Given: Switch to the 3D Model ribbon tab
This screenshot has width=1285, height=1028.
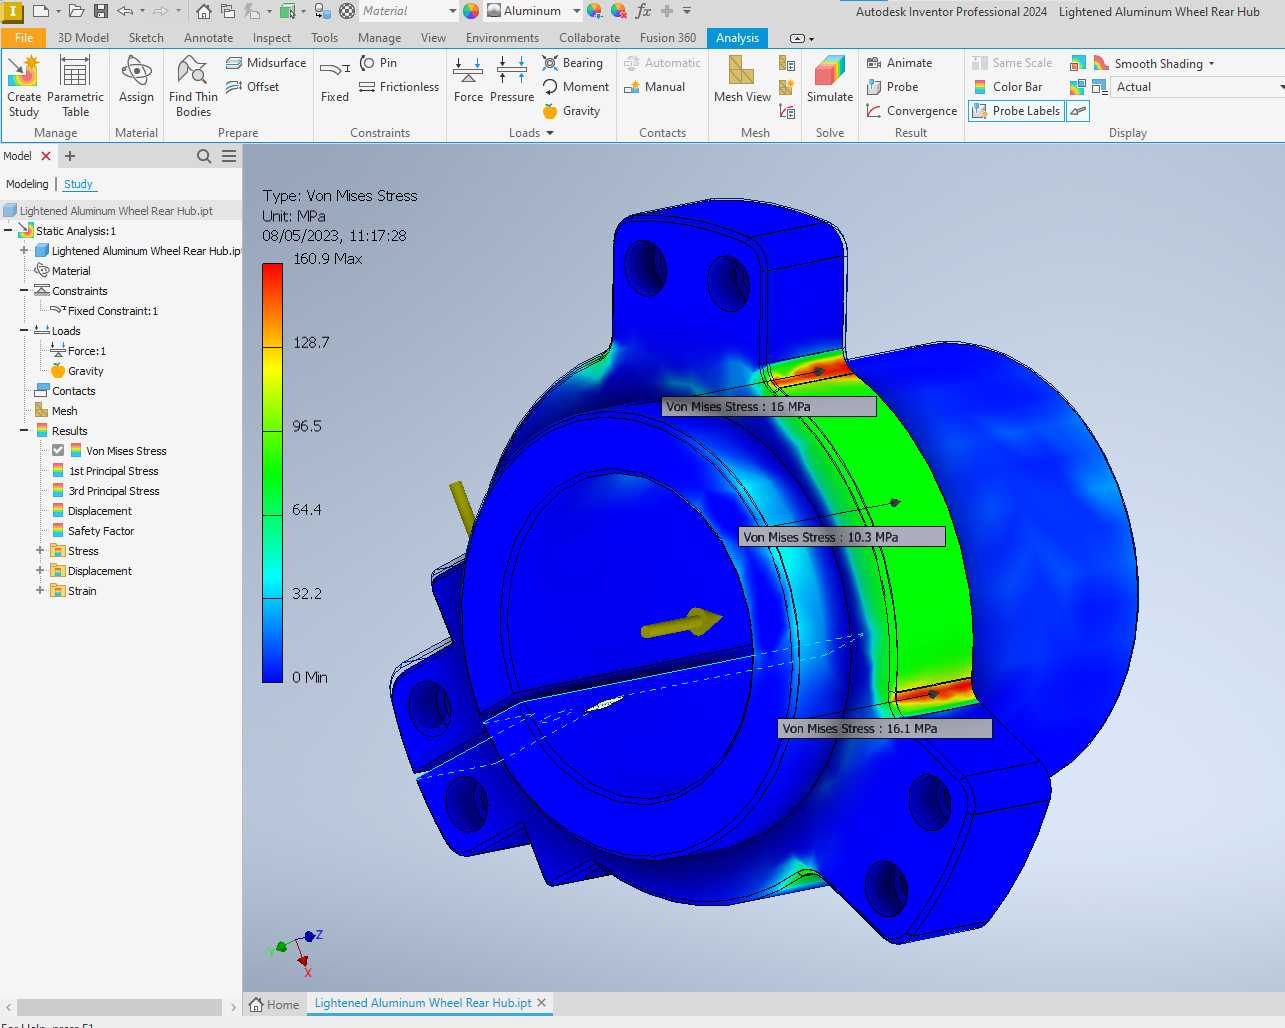Looking at the screenshot, I should [x=83, y=38].
